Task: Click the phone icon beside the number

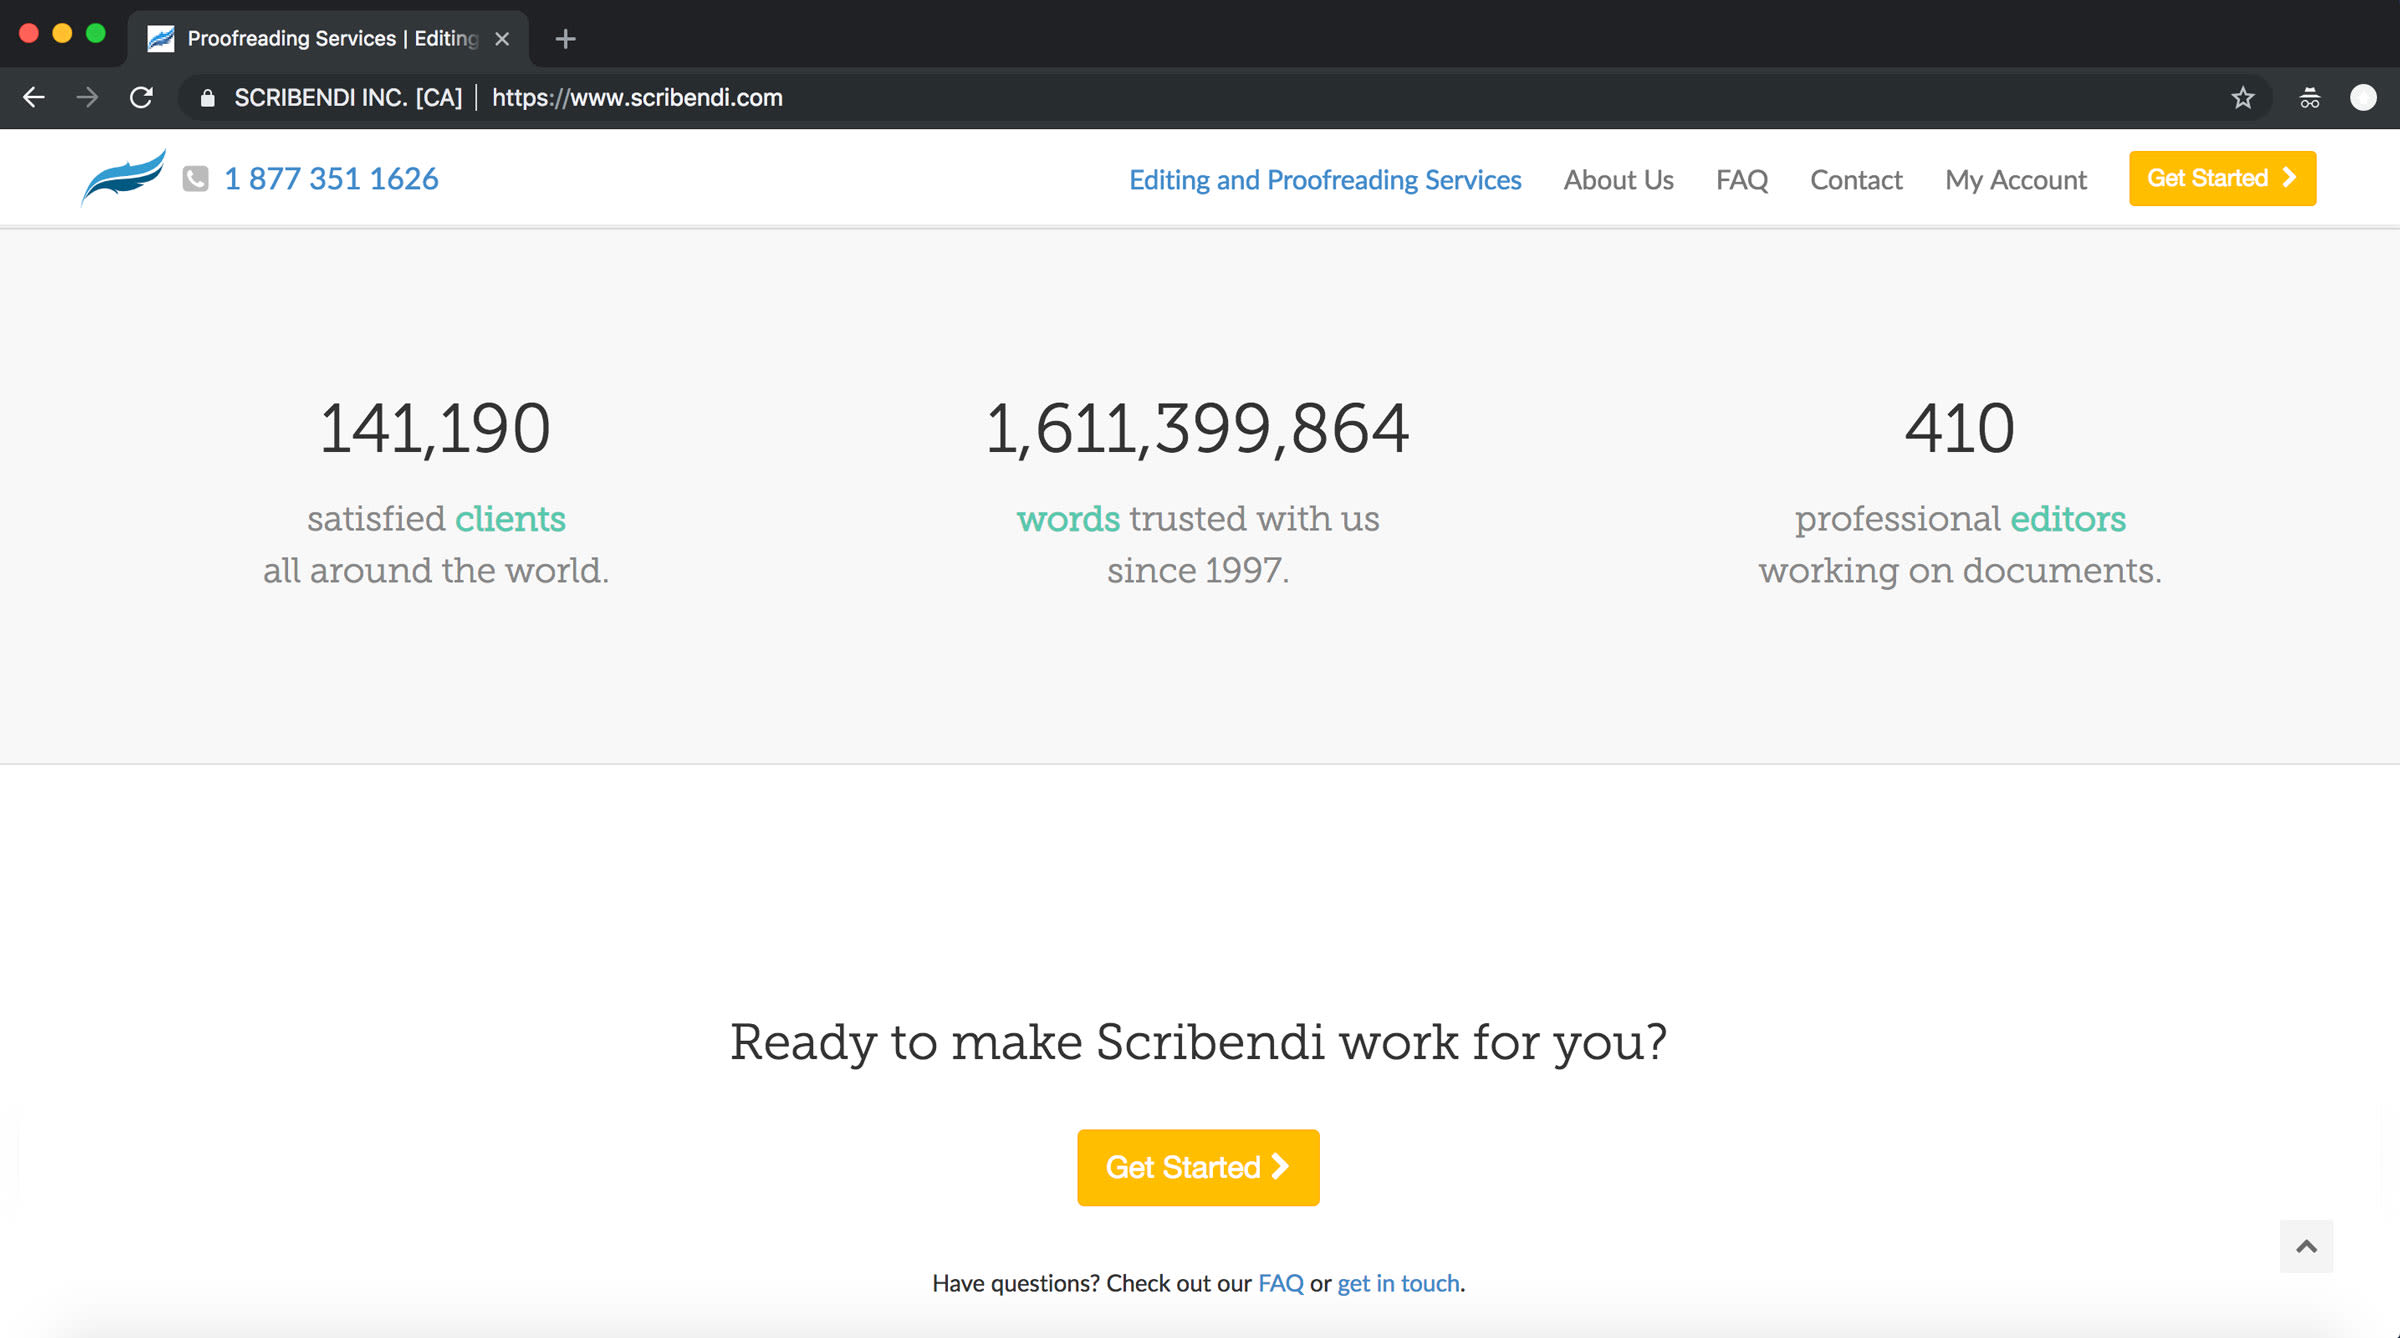Action: click(x=194, y=179)
